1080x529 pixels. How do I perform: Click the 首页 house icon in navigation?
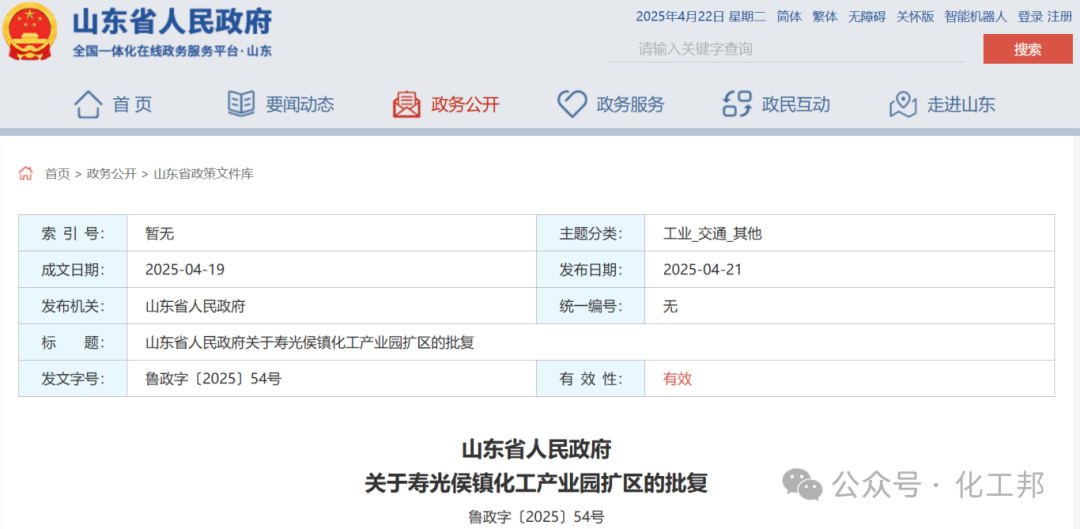[88, 104]
